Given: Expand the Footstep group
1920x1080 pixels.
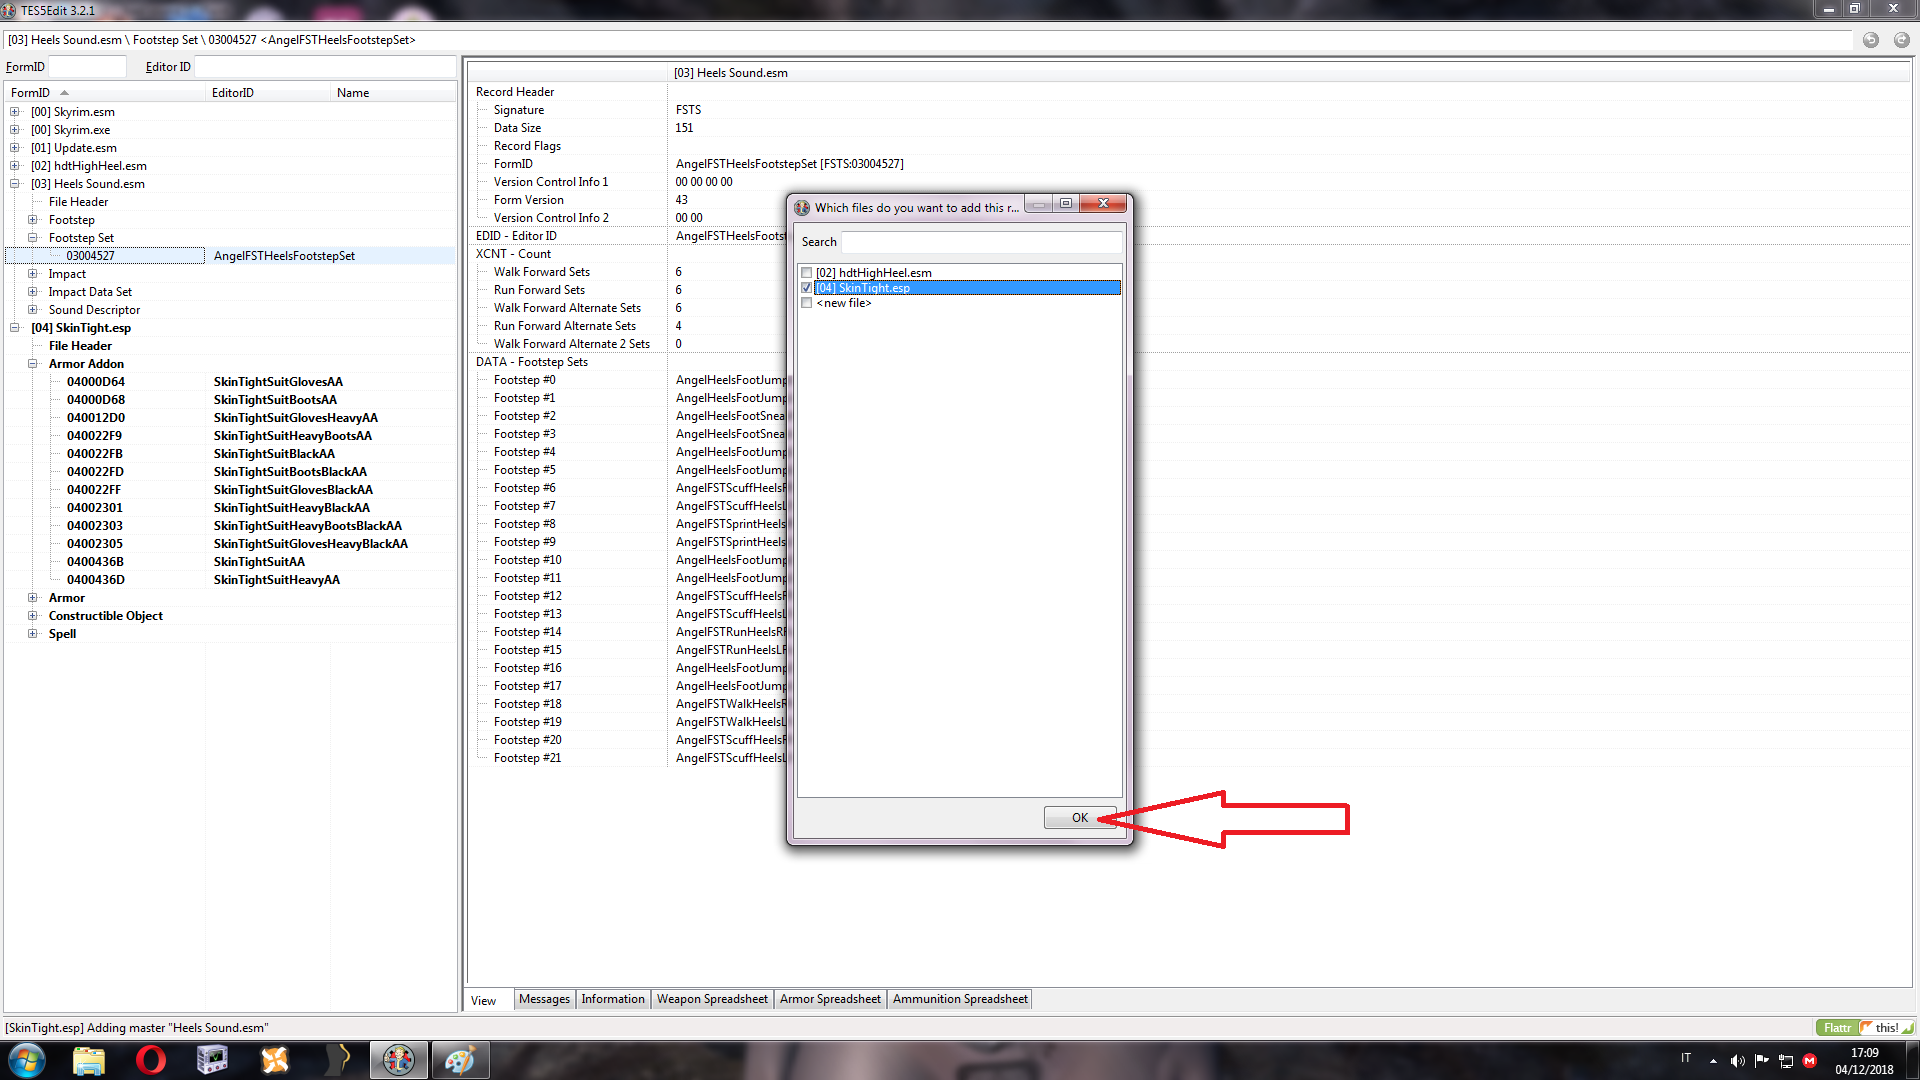Looking at the screenshot, I should [33, 220].
